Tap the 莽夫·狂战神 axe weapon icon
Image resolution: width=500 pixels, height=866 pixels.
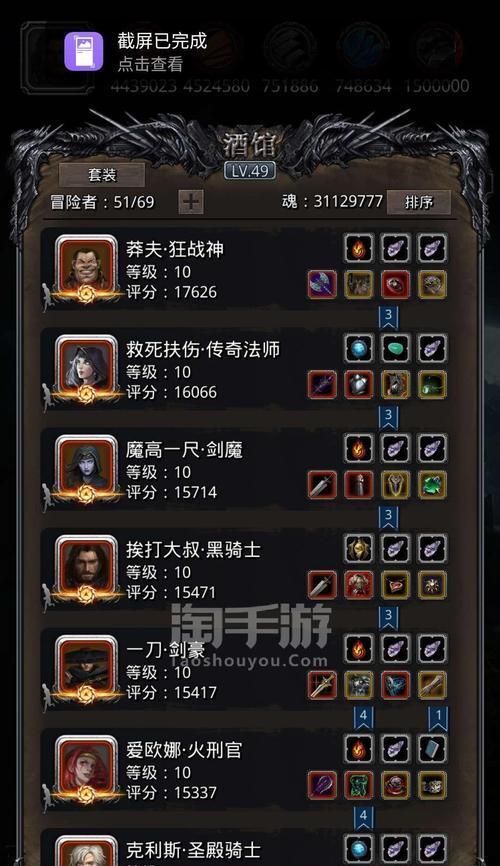[x=322, y=284]
